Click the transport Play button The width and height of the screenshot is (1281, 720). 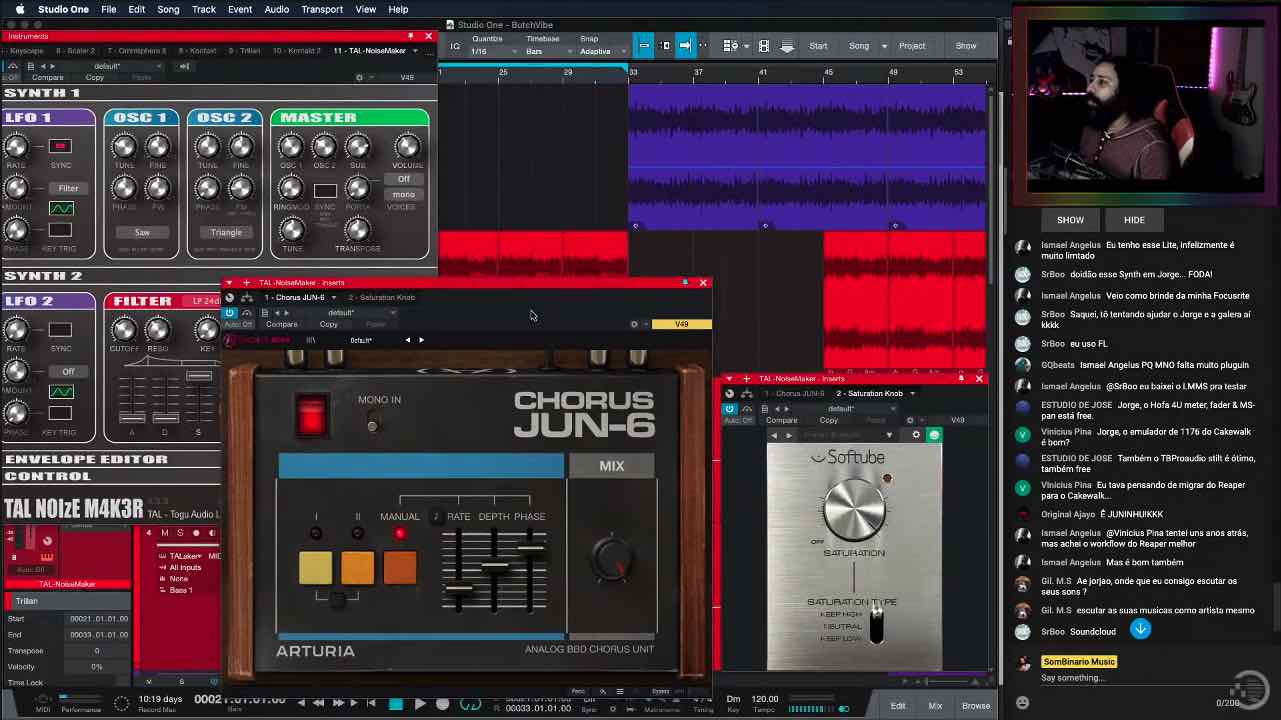[420, 704]
